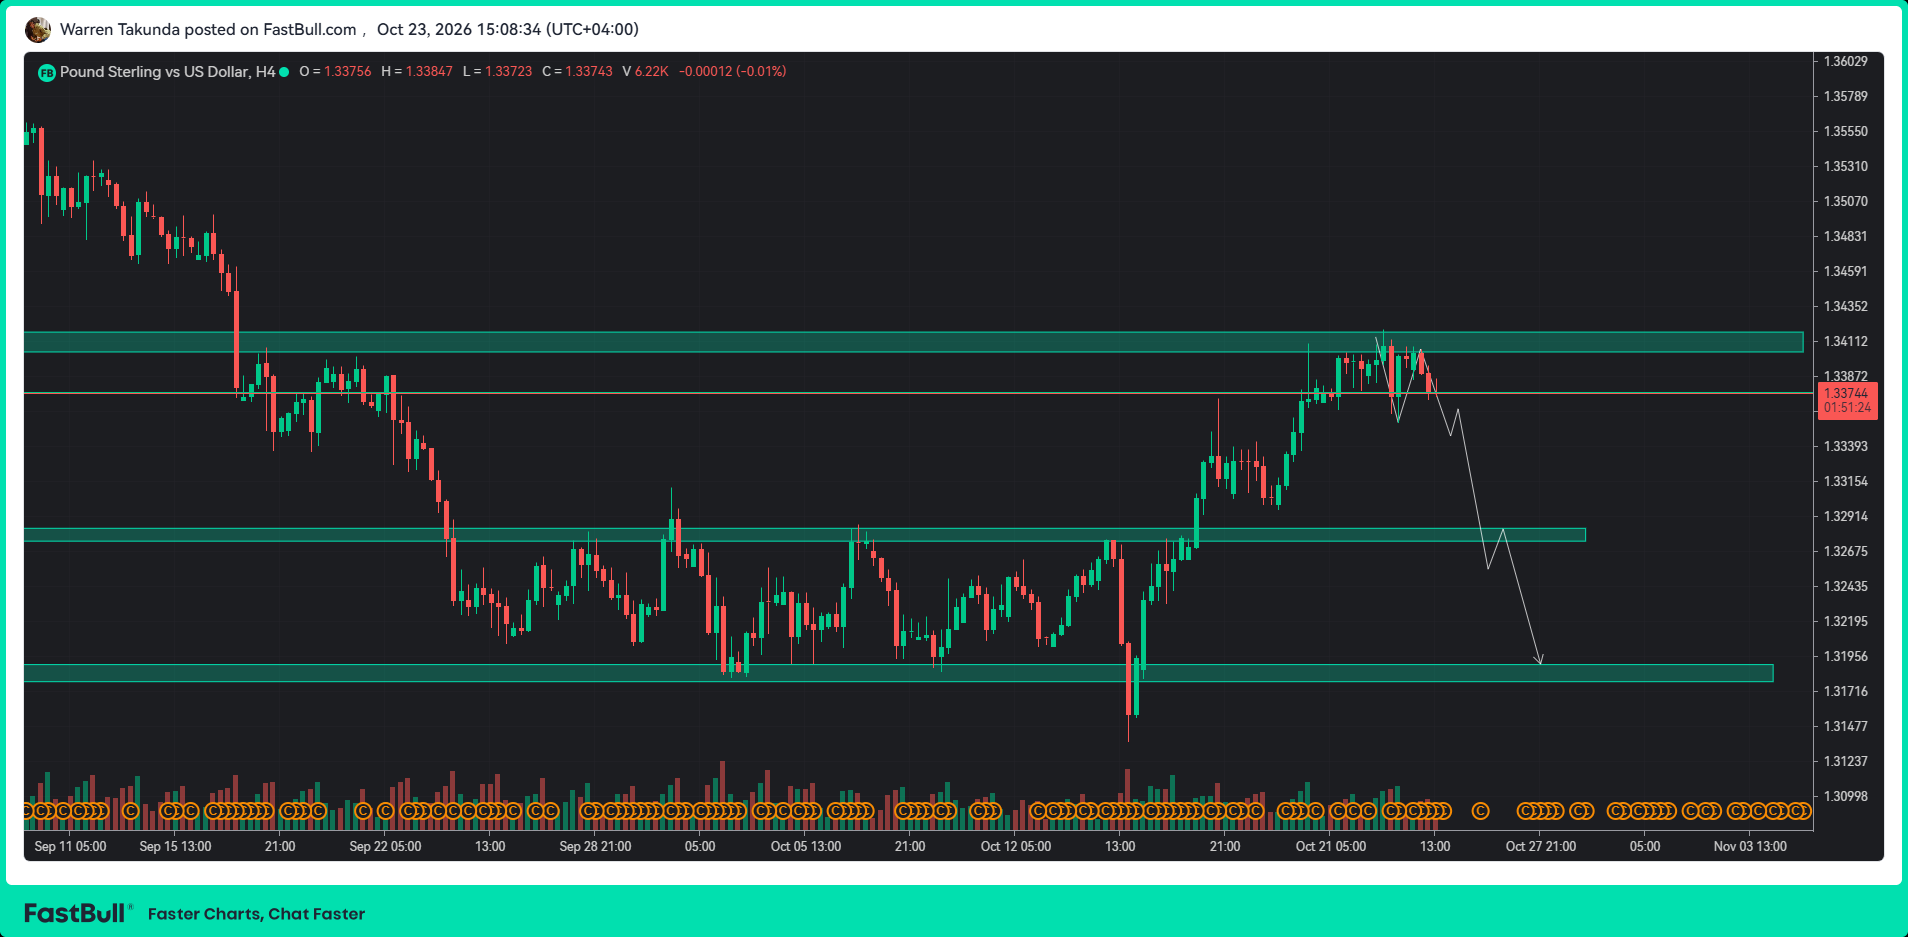
Task: Click time axis label 'Nov 03 13:00'
Action: click(x=1750, y=846)
